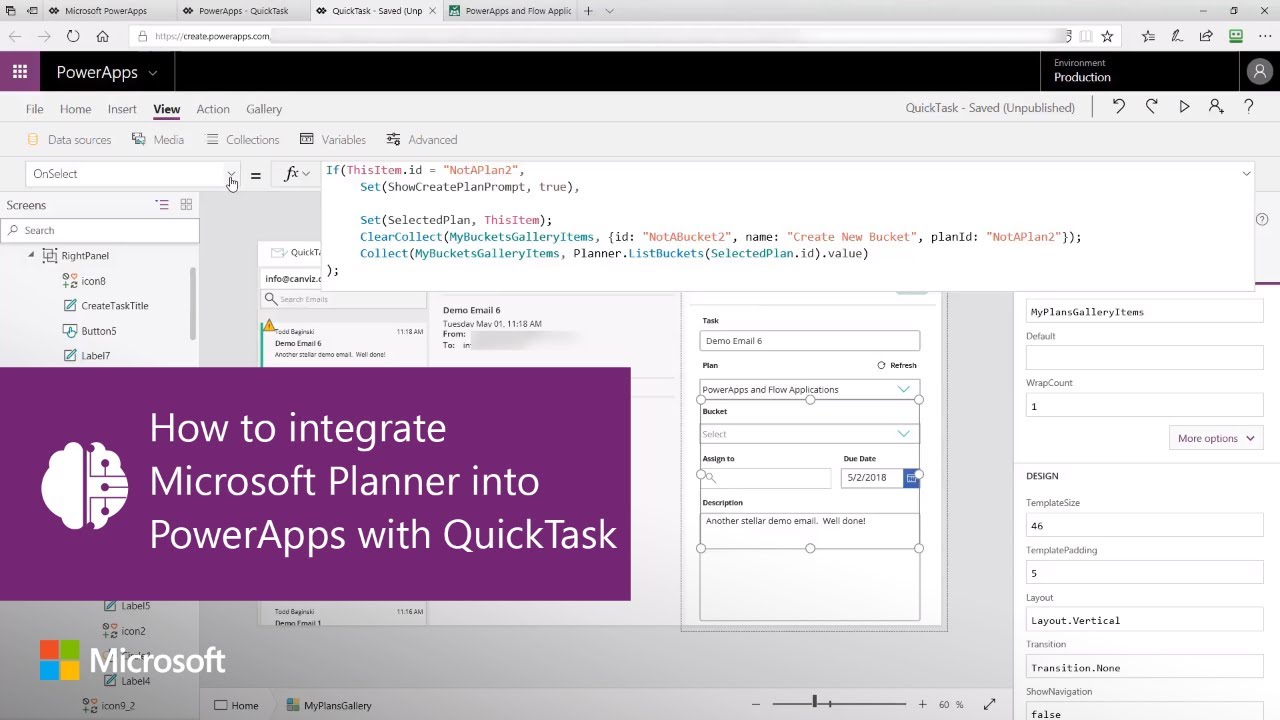Screen dimensions: 1280x720
Task: Click the fit-to-window expand icon
Action: coord(989,705)
